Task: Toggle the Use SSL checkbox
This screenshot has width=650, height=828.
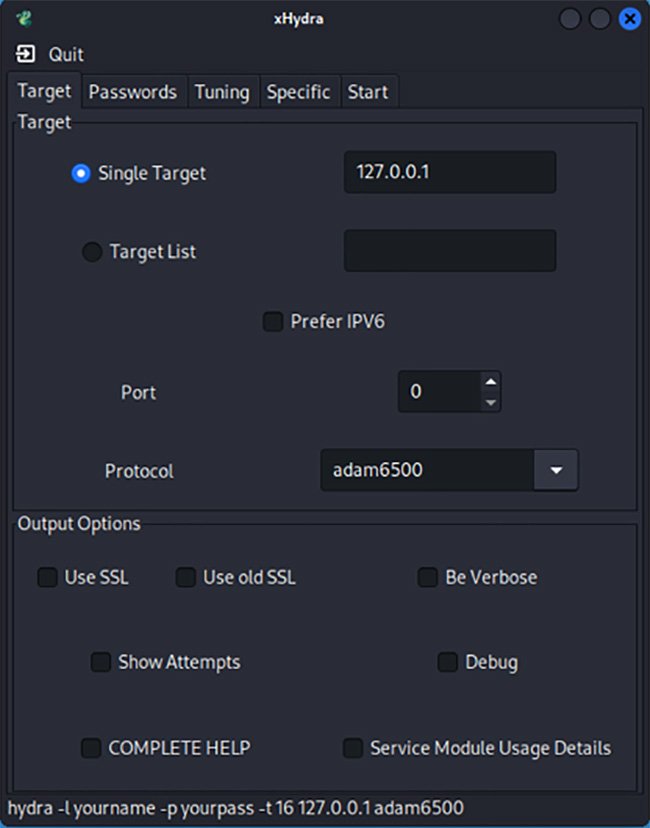Action: click(47, 577)
